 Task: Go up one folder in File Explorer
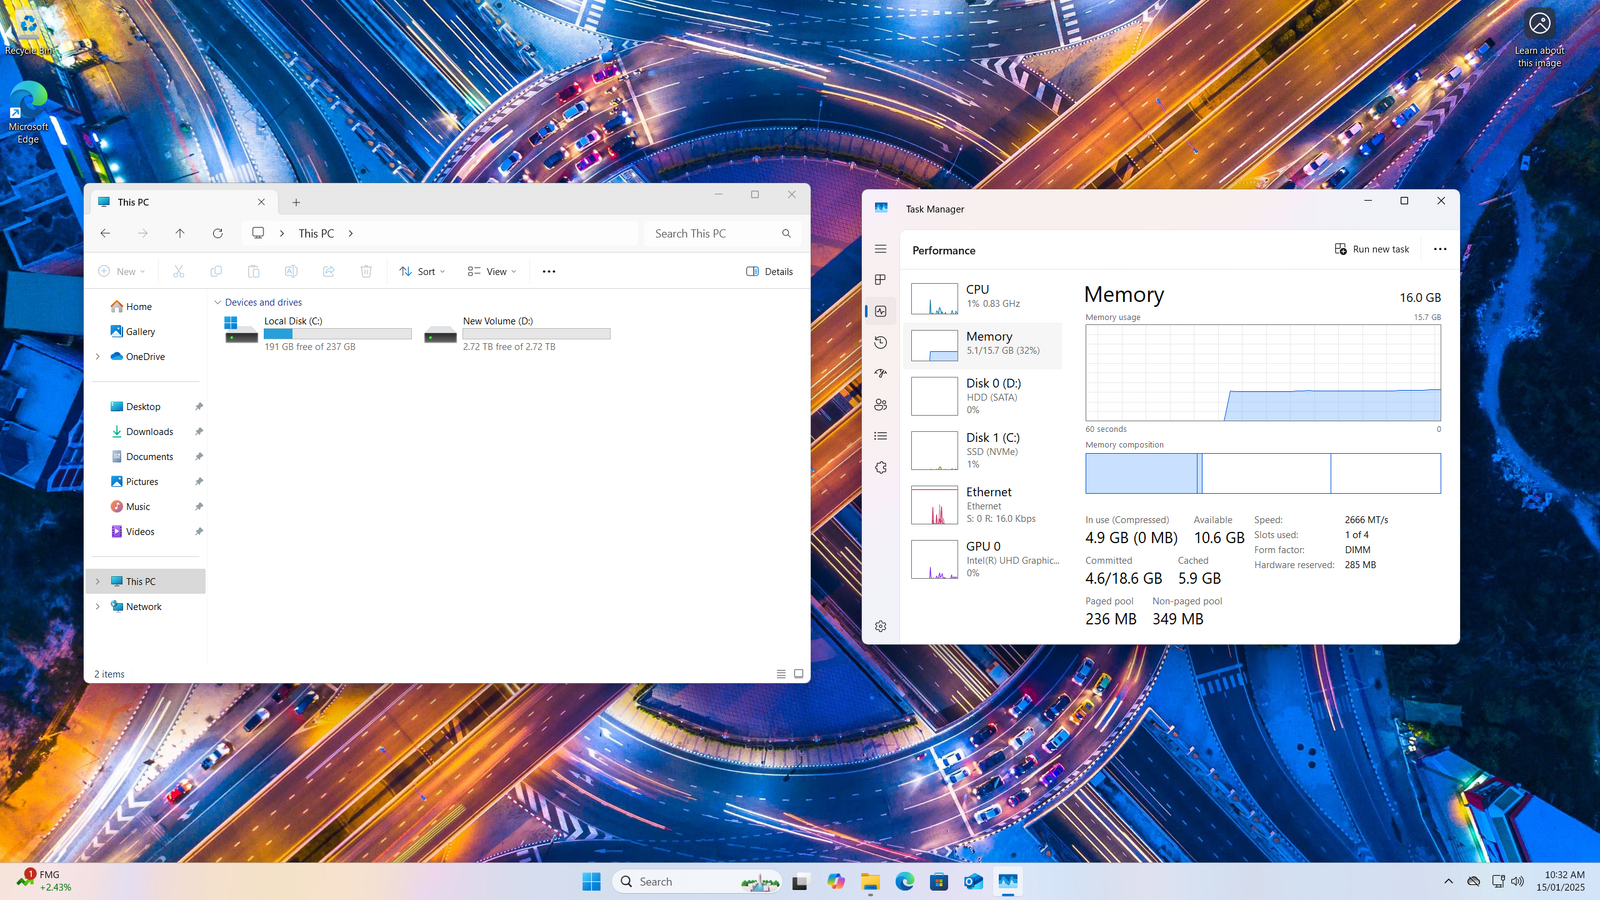180,233
